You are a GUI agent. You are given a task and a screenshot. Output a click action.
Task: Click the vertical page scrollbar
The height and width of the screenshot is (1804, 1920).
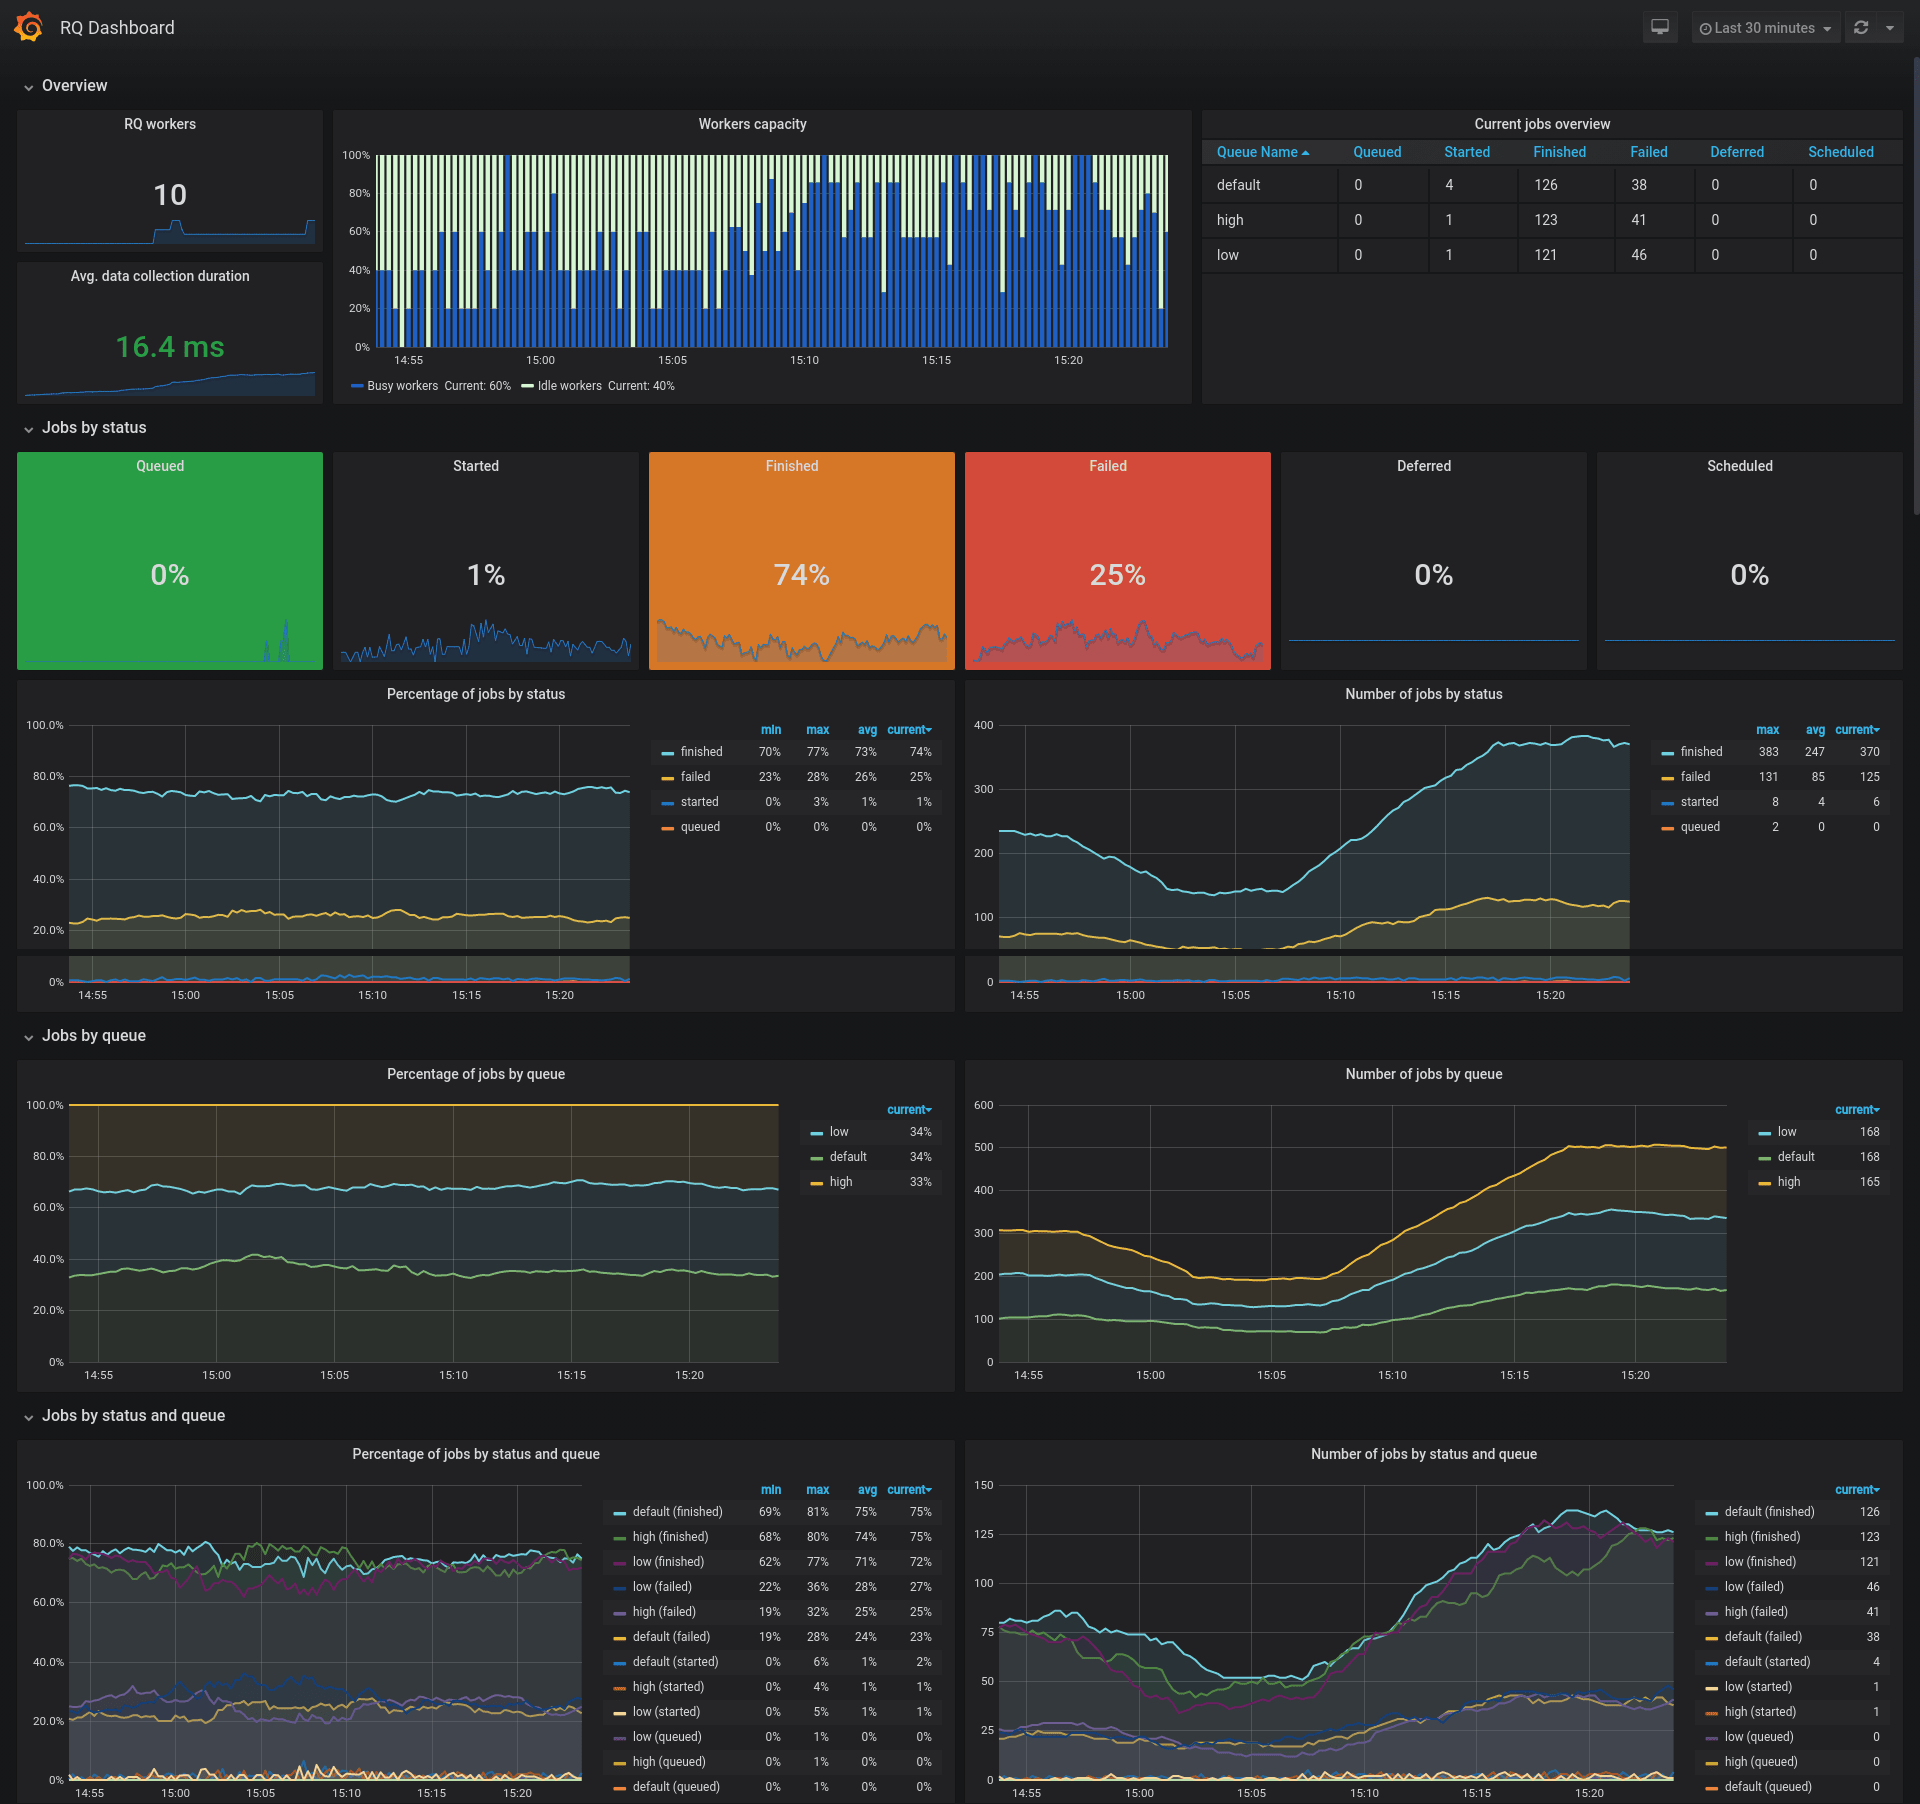1915,285
